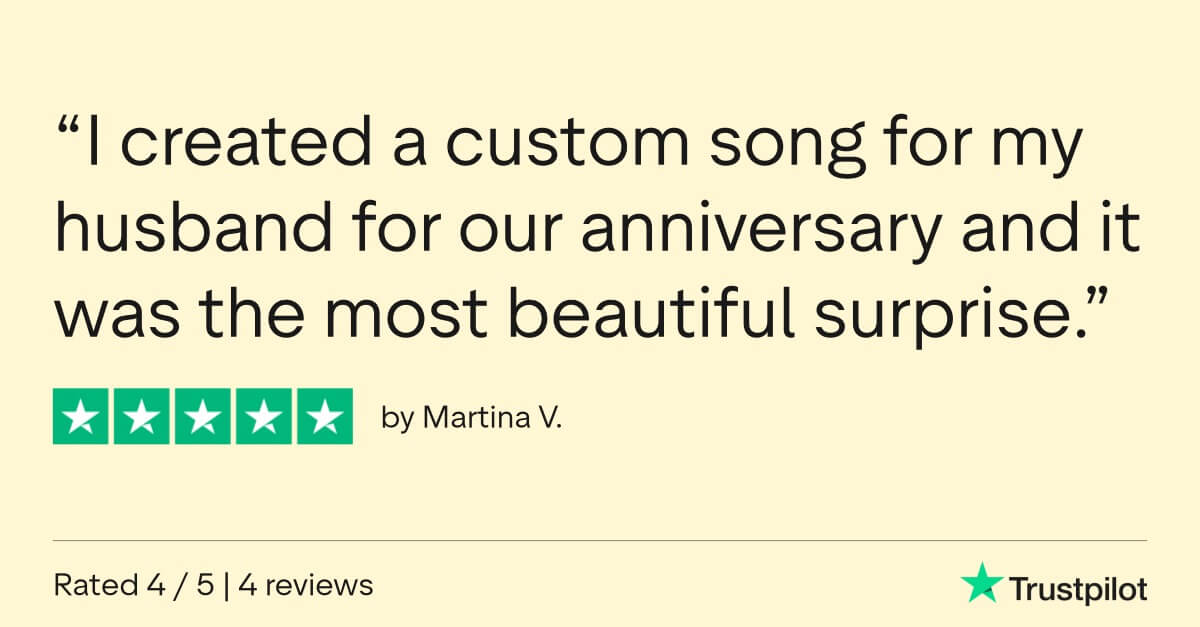Click the reviewer name Martina V.
Viewport: 1200px width, 627px height.
(x=493, y=418)
